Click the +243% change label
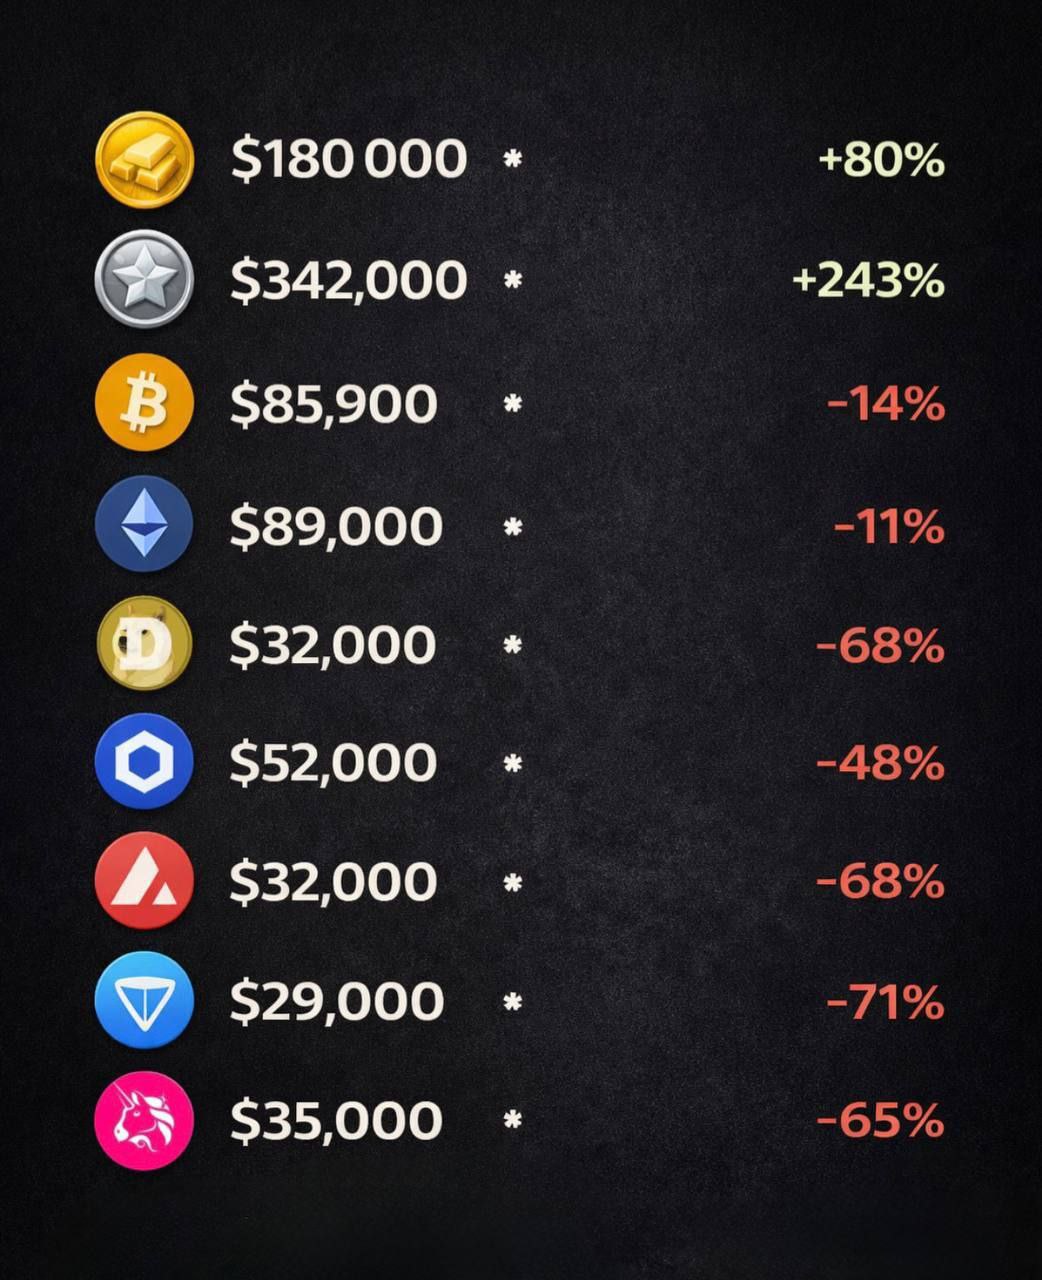The height and width of the screenshot is (1280, 1042). (x=868, y=281)
